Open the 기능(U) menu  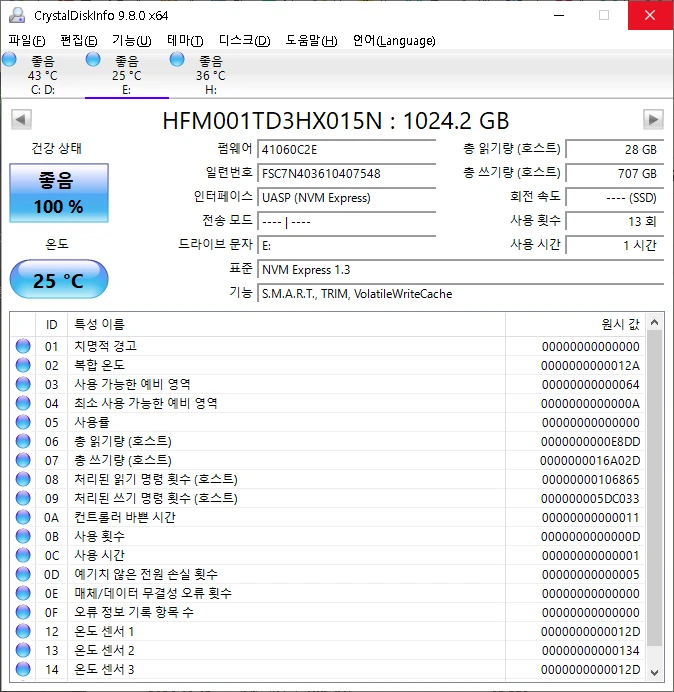click(x=132, y=41)
